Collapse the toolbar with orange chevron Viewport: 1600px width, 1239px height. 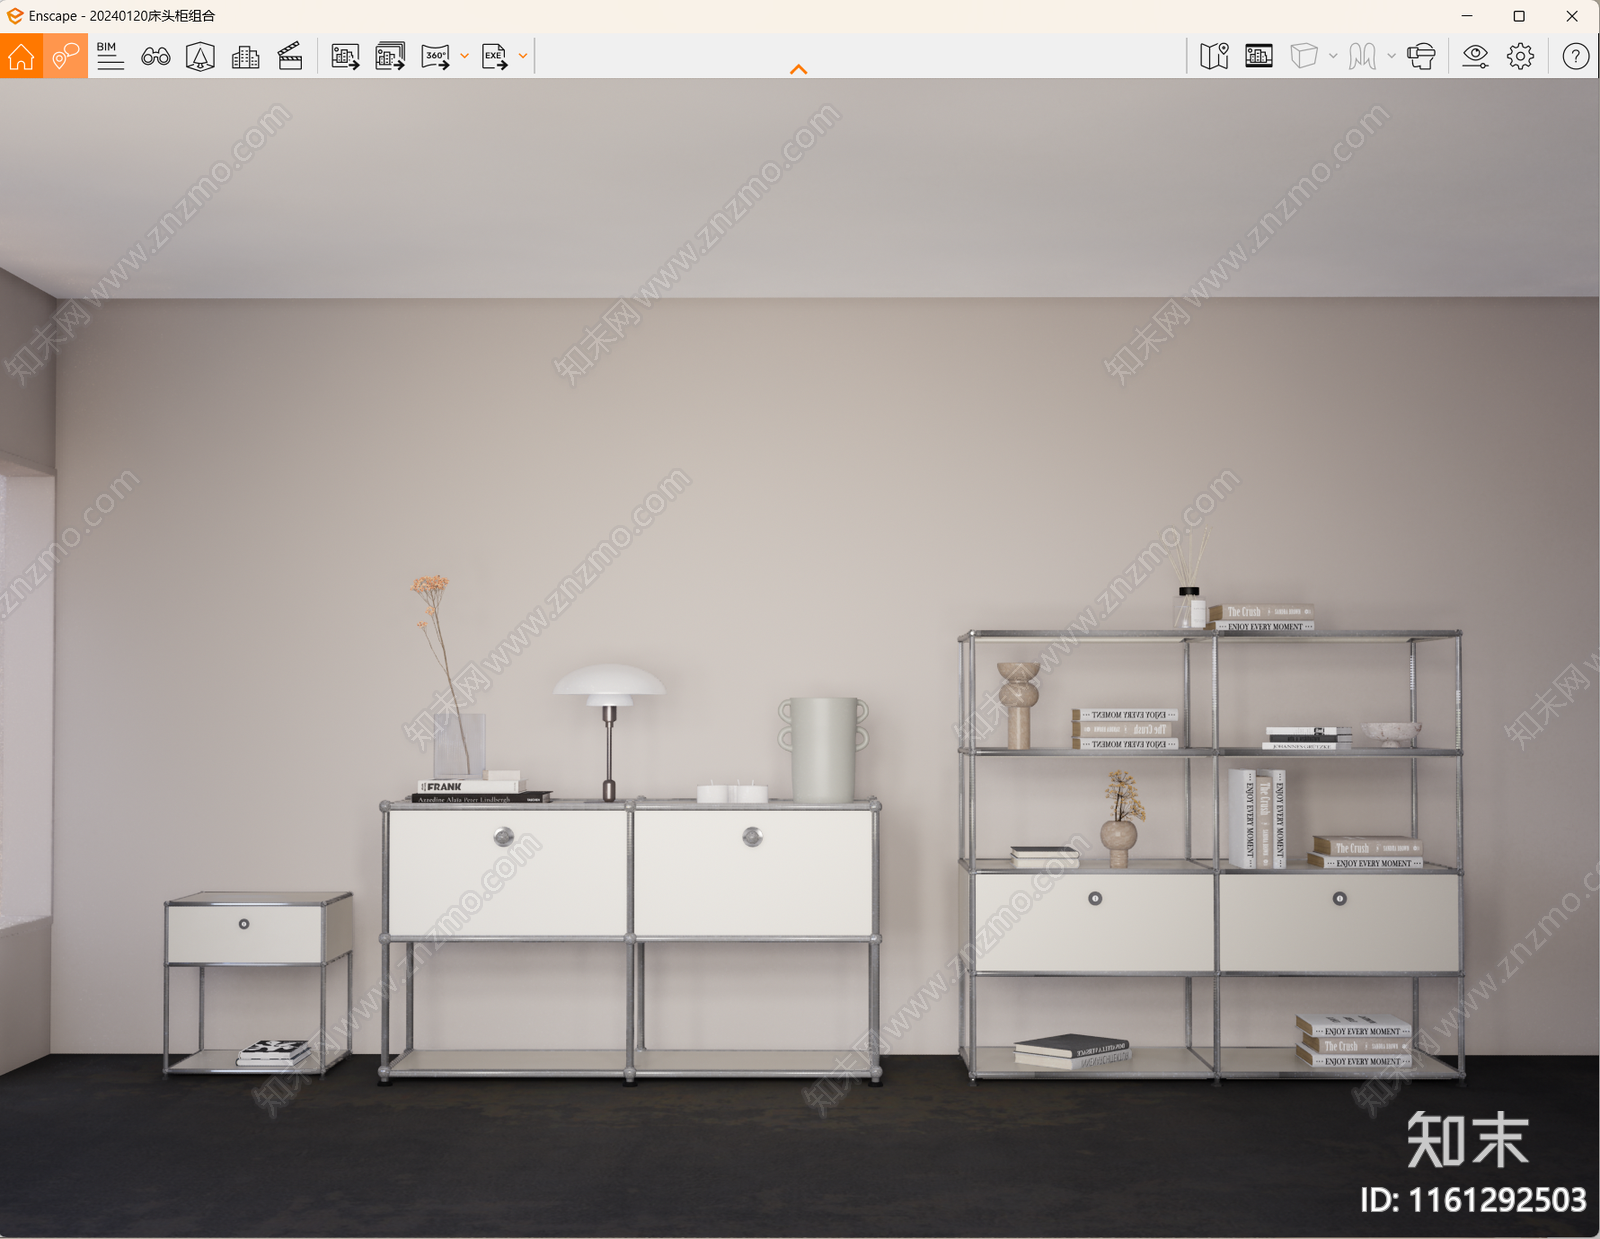(x=798, y=69)
